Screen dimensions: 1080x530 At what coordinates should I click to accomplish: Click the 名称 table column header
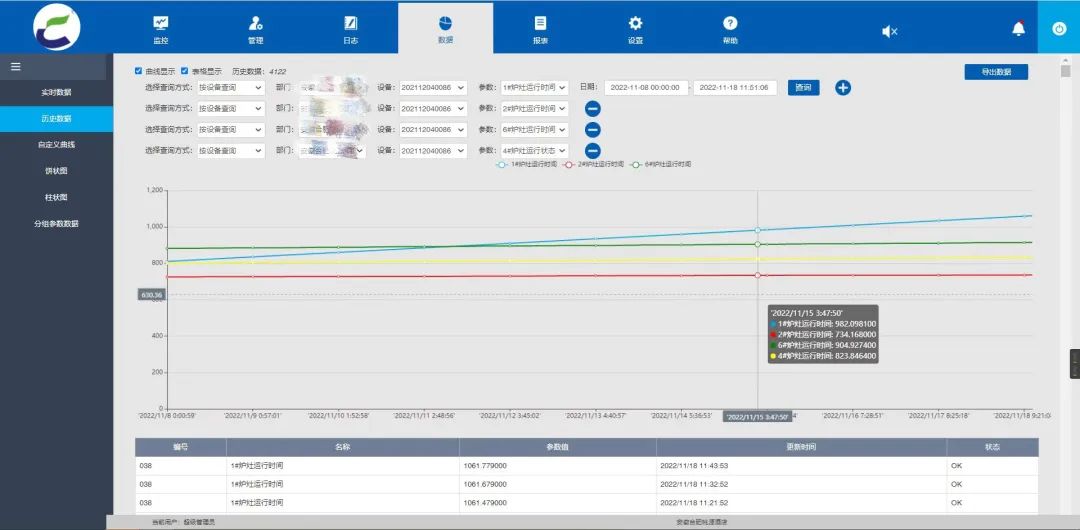343,447
